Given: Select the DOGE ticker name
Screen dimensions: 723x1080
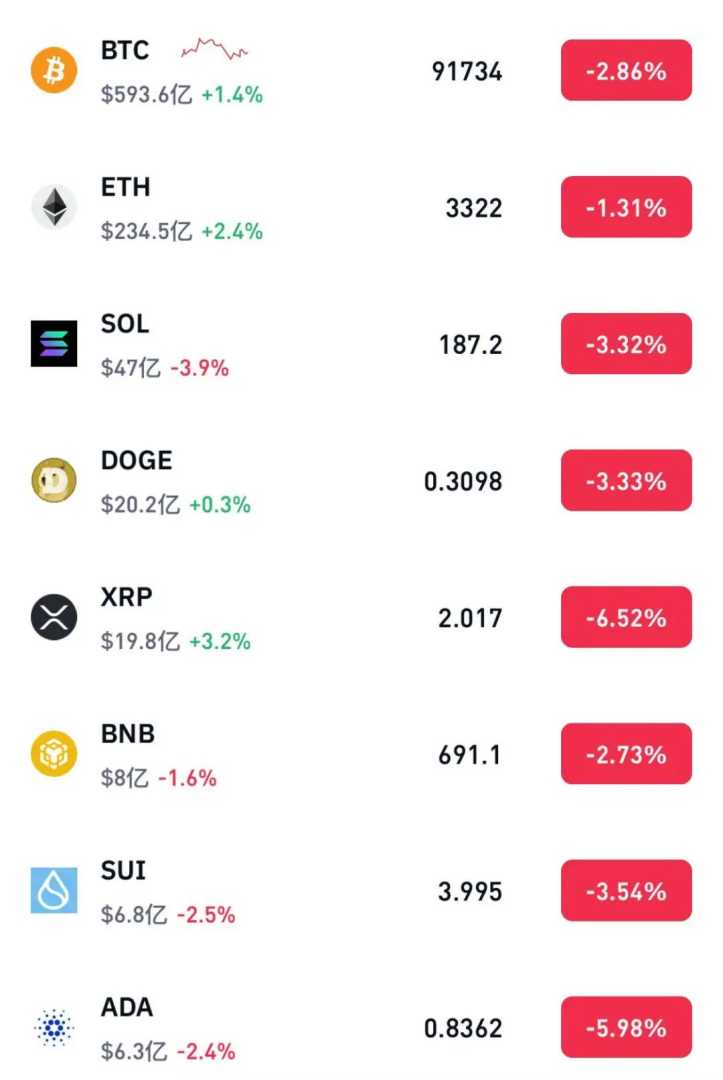Looking at the screenshot, I should [136, 460].
